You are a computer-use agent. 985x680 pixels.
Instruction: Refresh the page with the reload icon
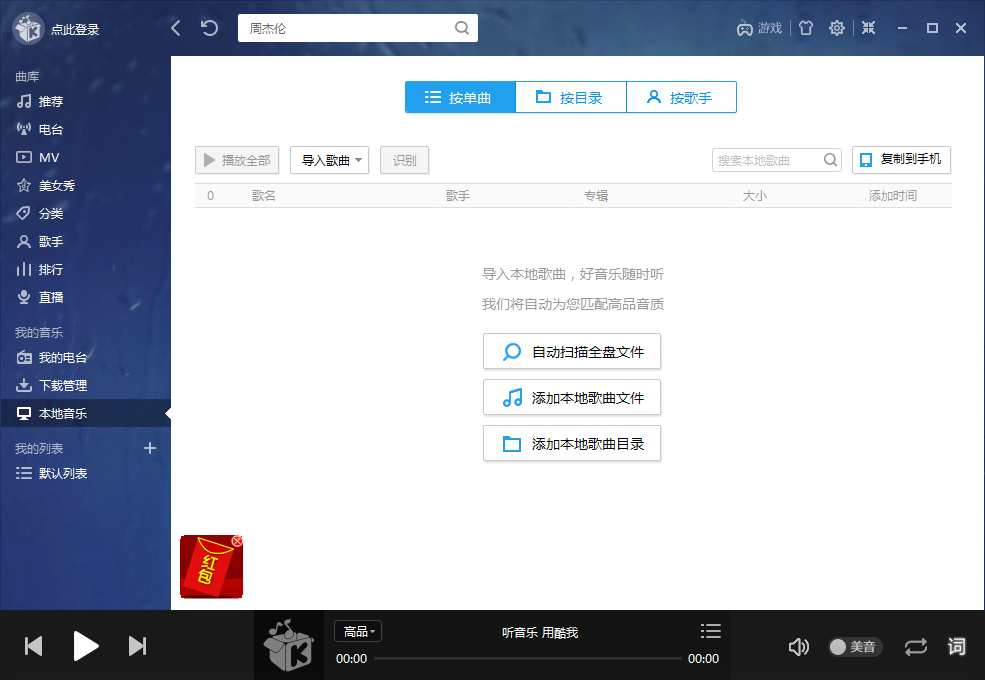click(209, 28)
